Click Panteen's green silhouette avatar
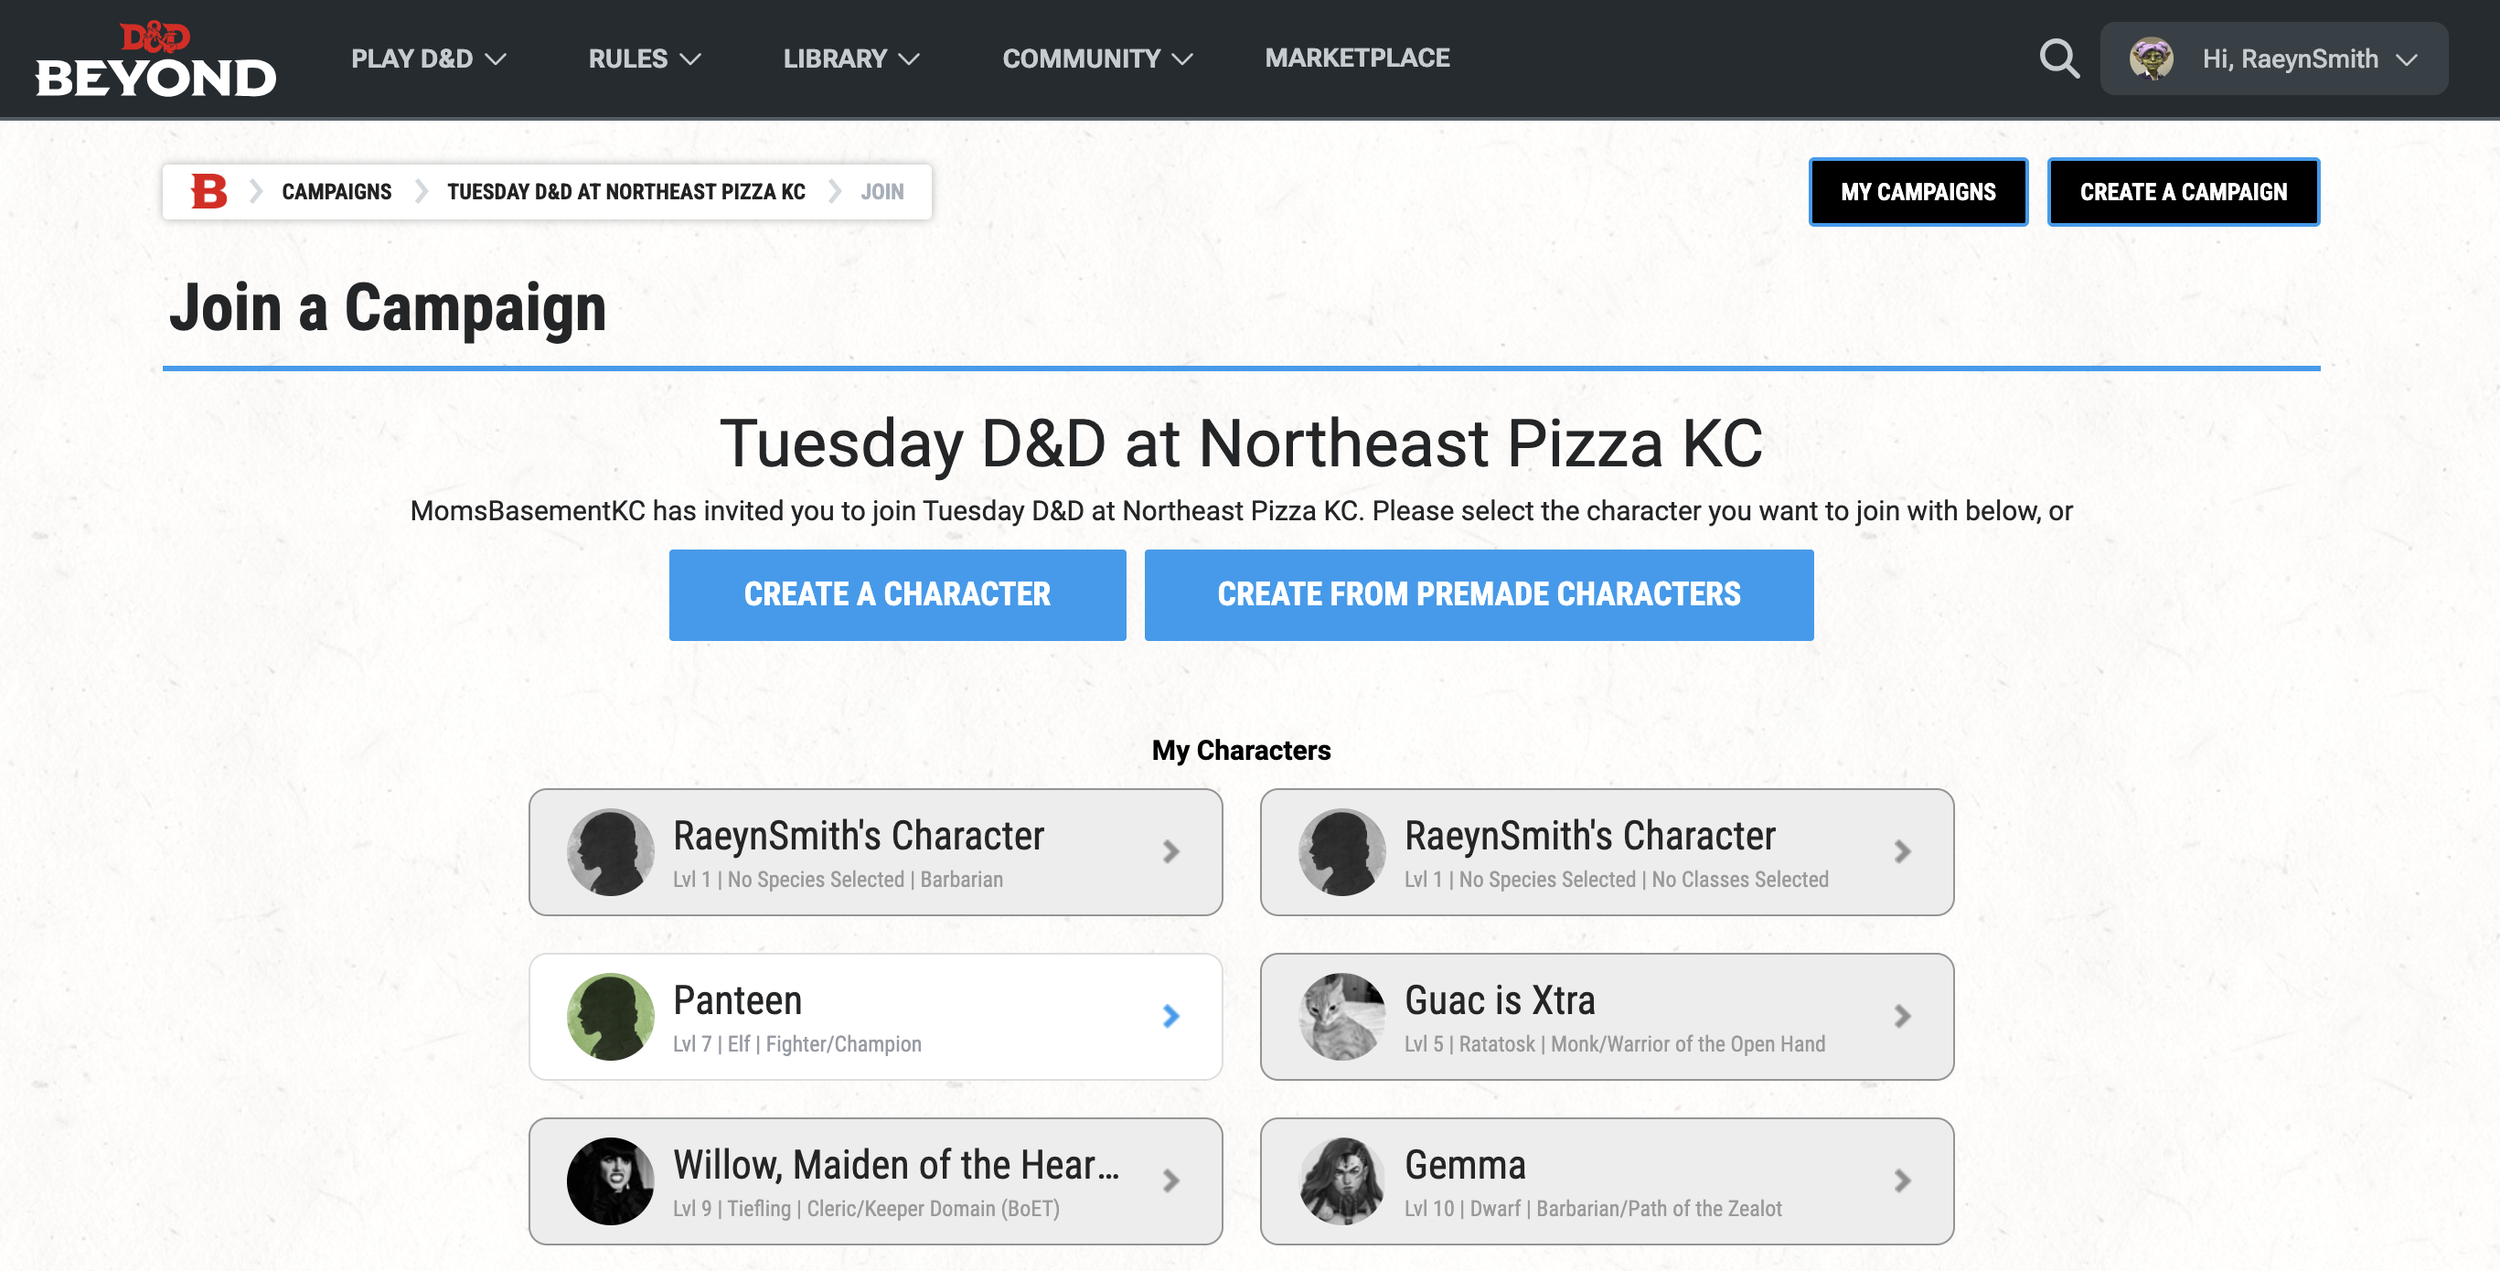This screenshot has height=1271, width=2500. (x=610, y=1016)
